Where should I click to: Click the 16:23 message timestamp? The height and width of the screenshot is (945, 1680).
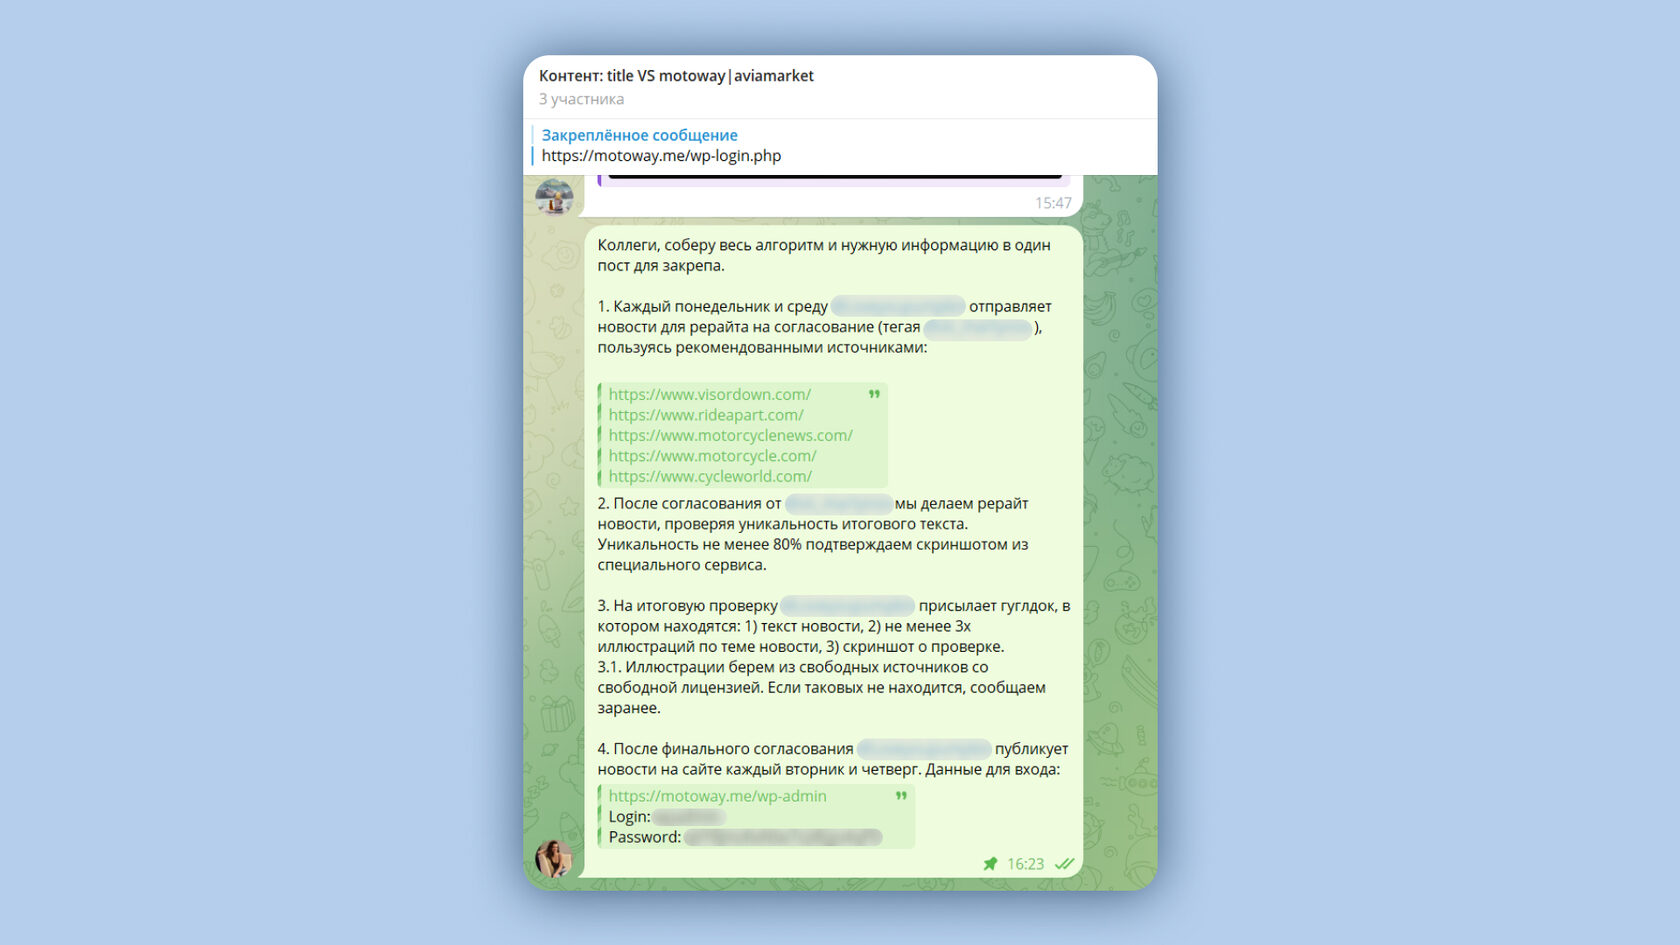(1025, 864)
